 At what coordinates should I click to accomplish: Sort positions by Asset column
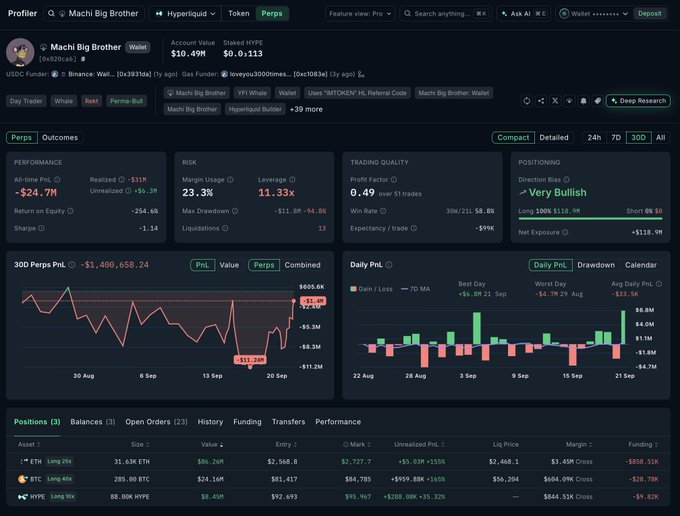pyautogui.click(x=29, y=444)
